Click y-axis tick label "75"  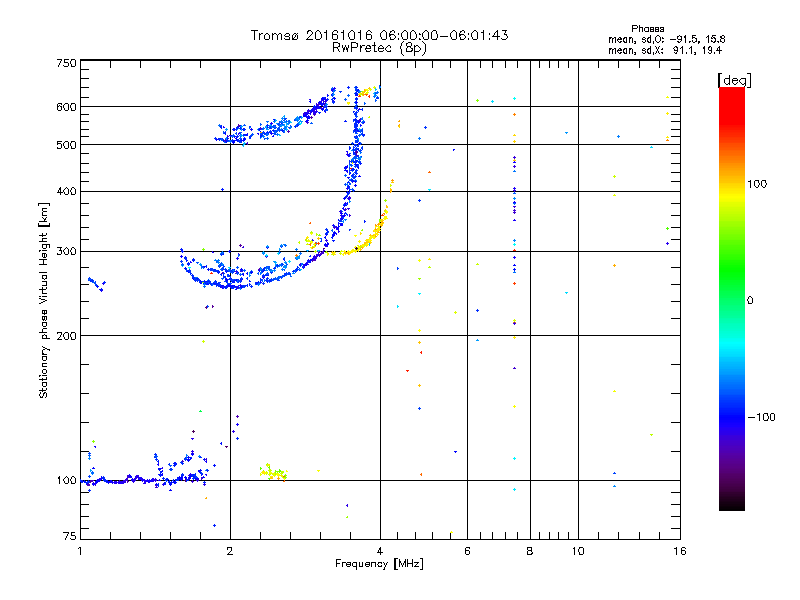[x=70, y=536]
